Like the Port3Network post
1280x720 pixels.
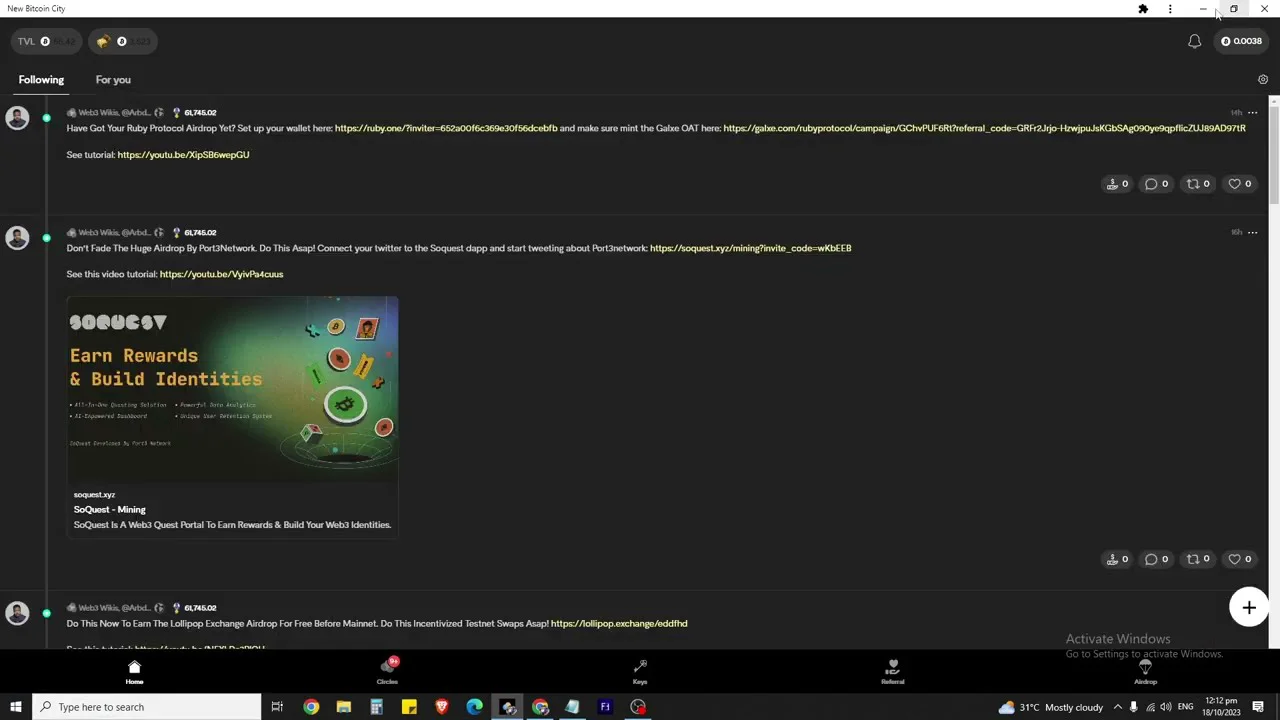pos(1240,559)
